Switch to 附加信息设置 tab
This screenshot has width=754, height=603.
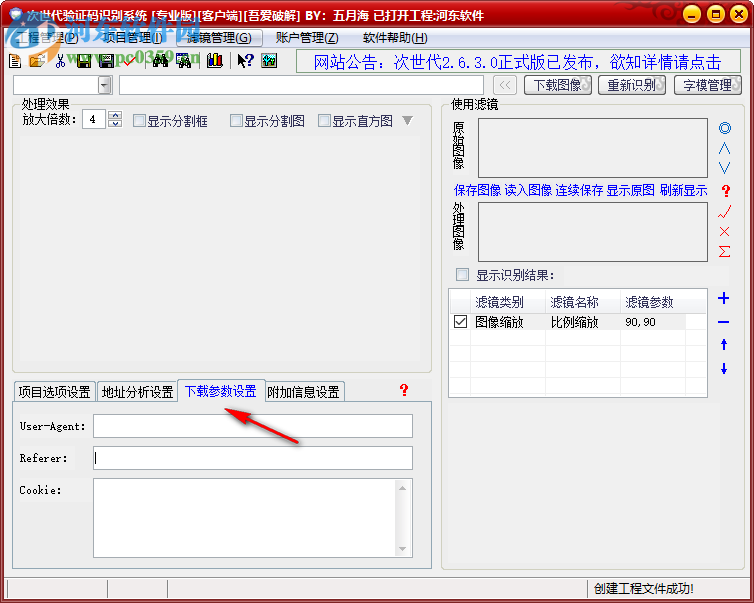click(303, 392)
